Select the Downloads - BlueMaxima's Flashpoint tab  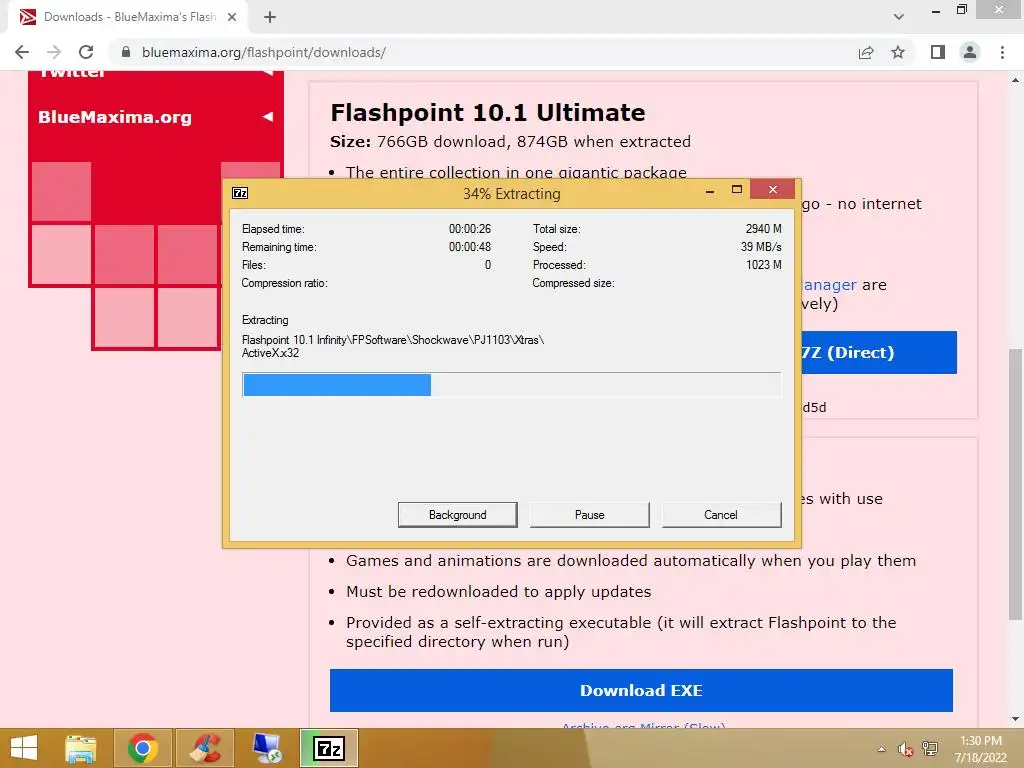coord(128,17)
